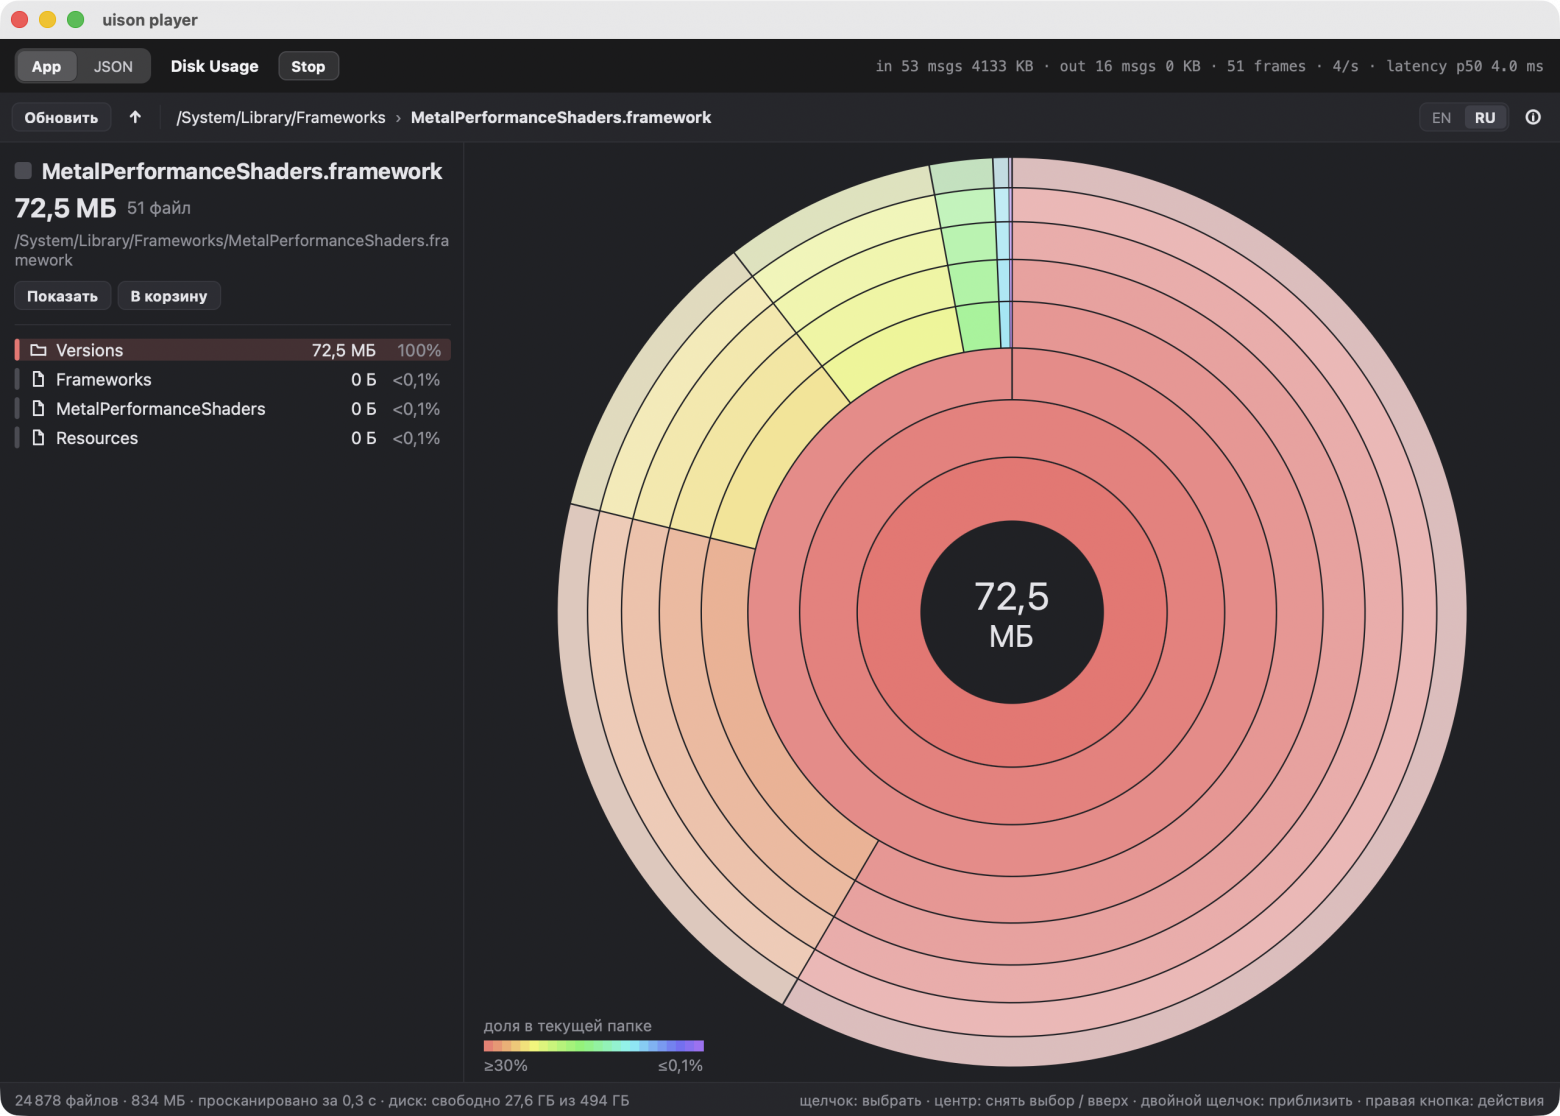This screenshot has height=1116, width=1560.
Task: Switch interface language to EN
Action: [x=1441, y=117]
